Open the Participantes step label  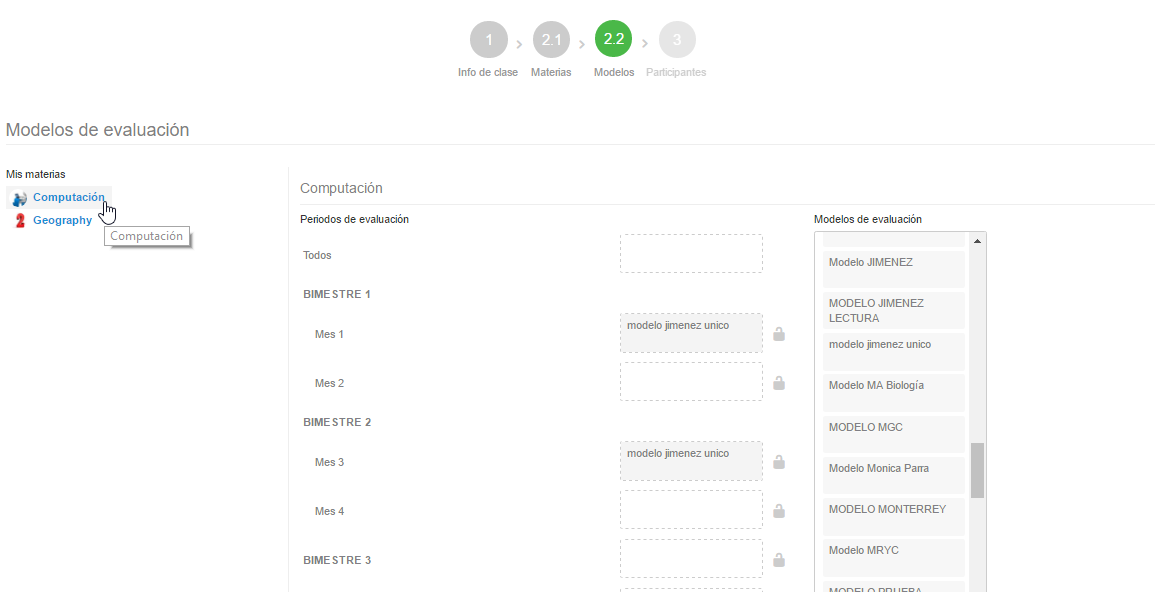(676, 72)
